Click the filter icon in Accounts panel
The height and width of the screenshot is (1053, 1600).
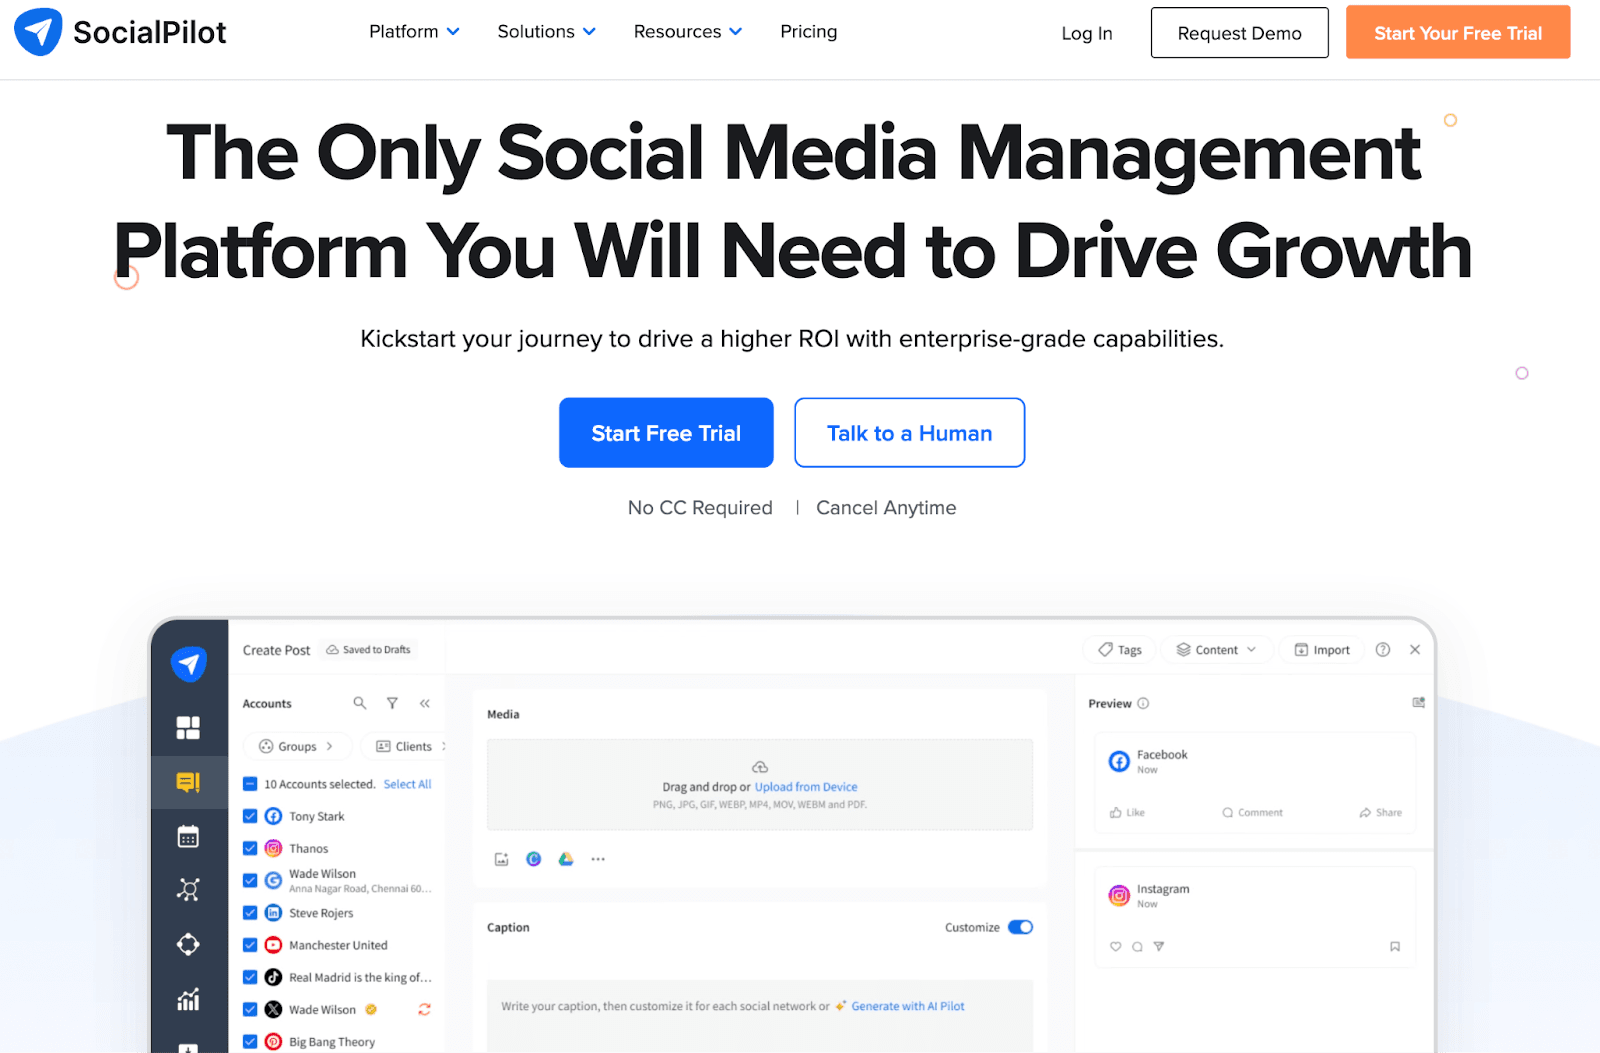pyautogui.click(x=392, y=704)
